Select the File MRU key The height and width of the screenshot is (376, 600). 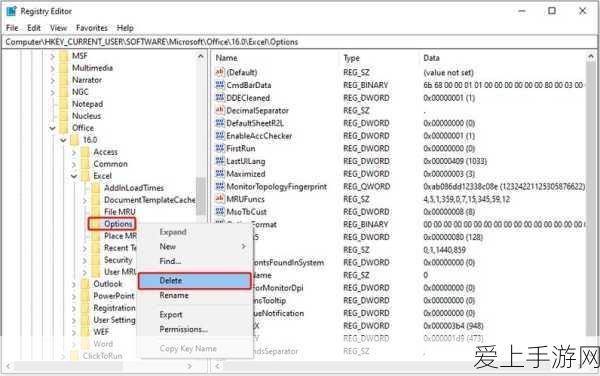click(120, 212)
